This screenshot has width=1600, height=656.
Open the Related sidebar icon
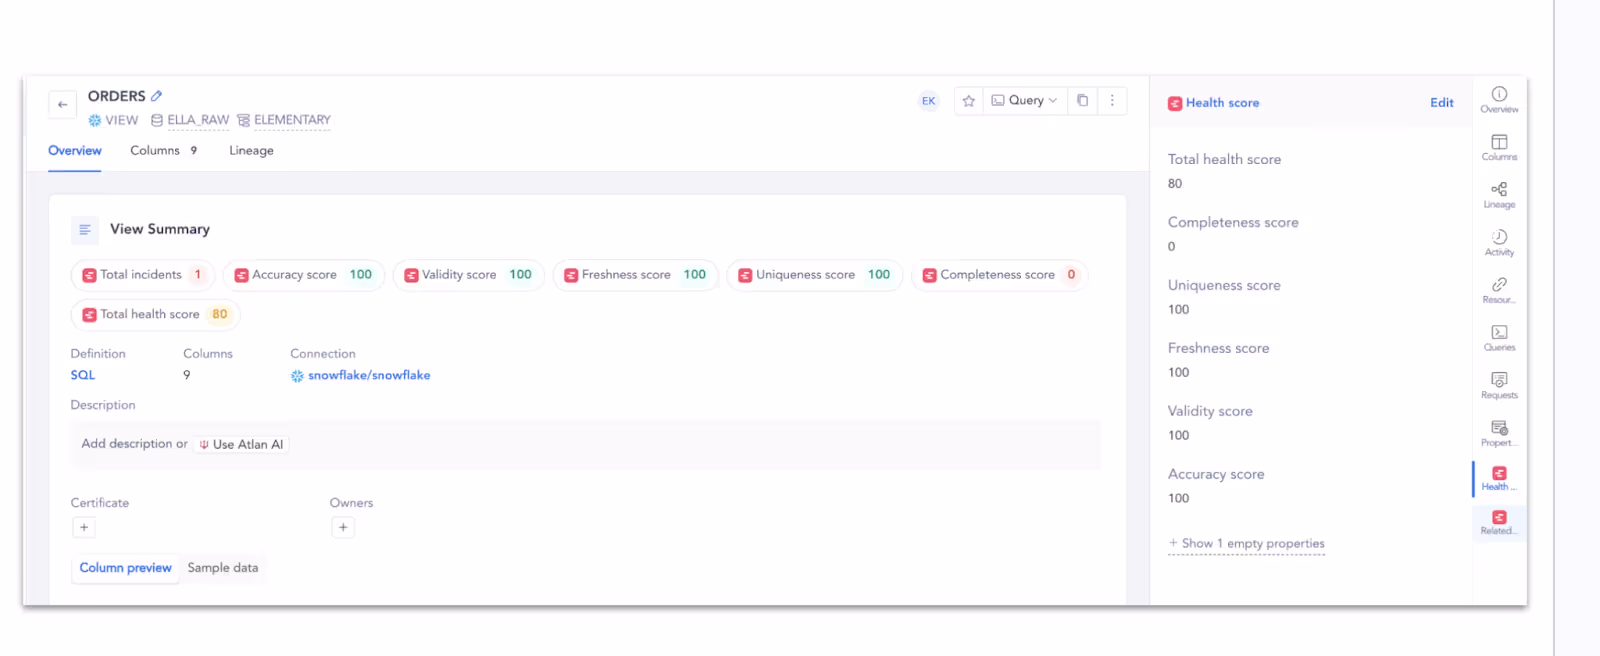[1499, 523]
